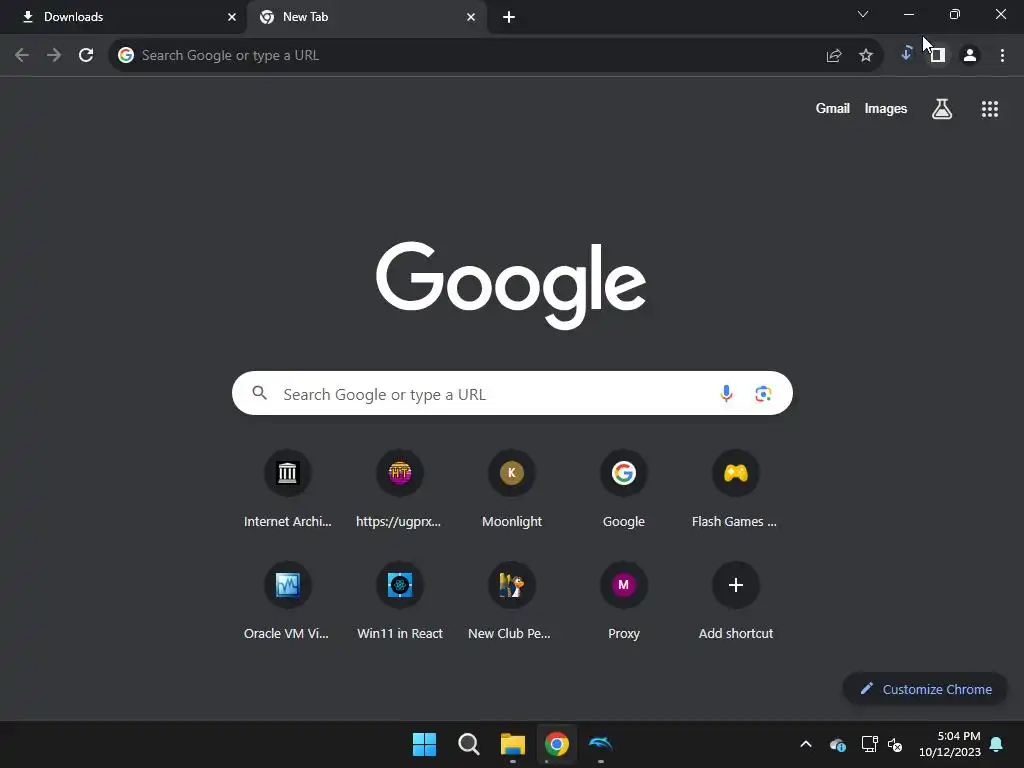Expand the tab search chevron
Image resolution: width=1024 pixels, height=768 pixels.
pos(863,14)
